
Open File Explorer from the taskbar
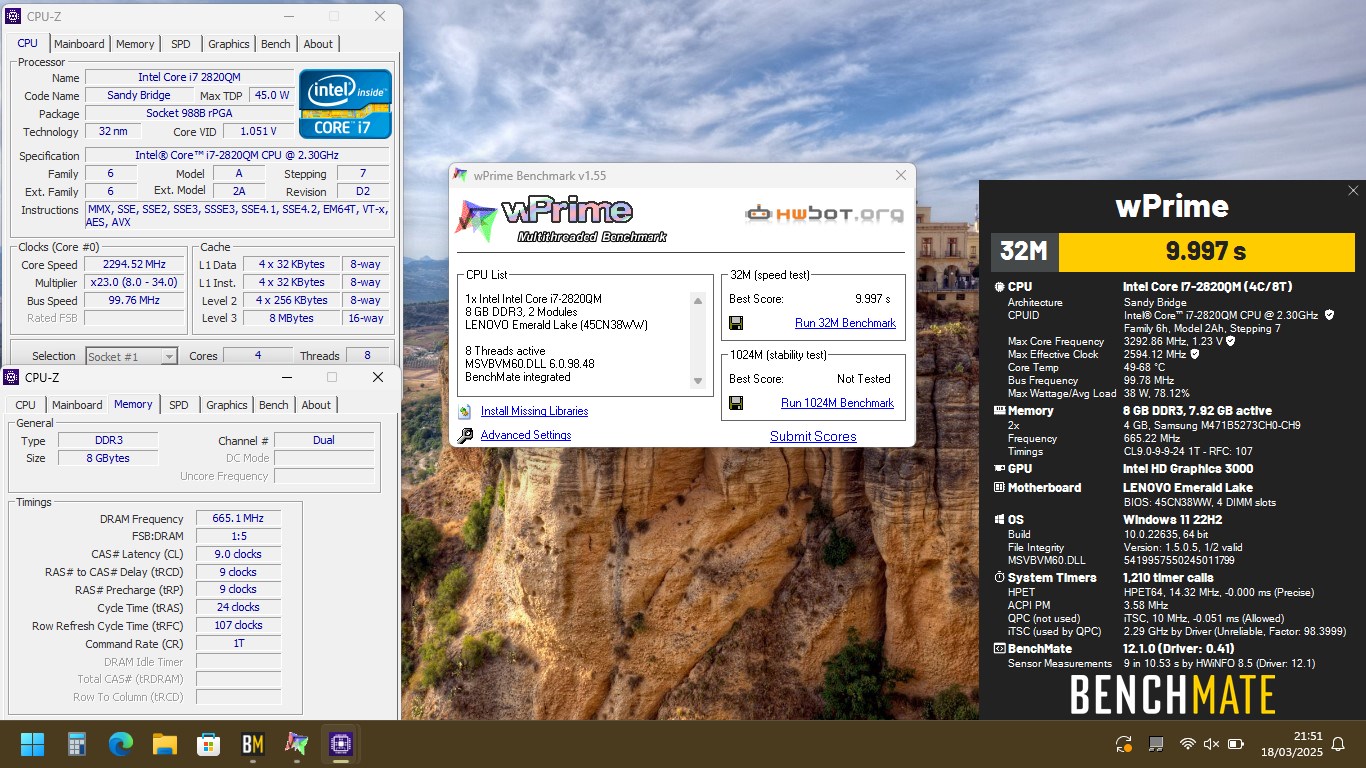(165, 744)
